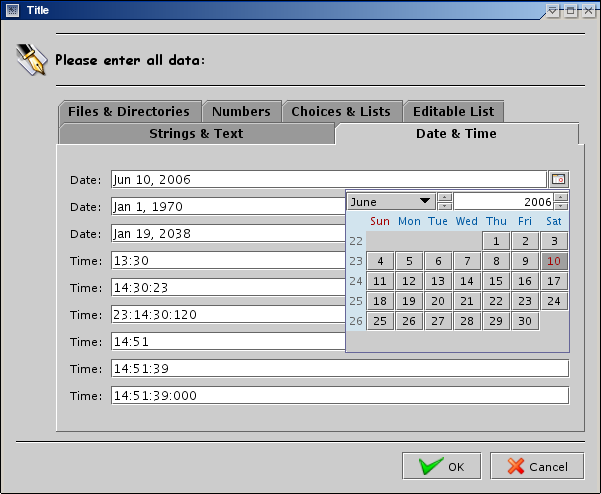This screenshot has height=494, width=601.
Task: Open the Numbers tab
Action: click(x=241, y=111)
